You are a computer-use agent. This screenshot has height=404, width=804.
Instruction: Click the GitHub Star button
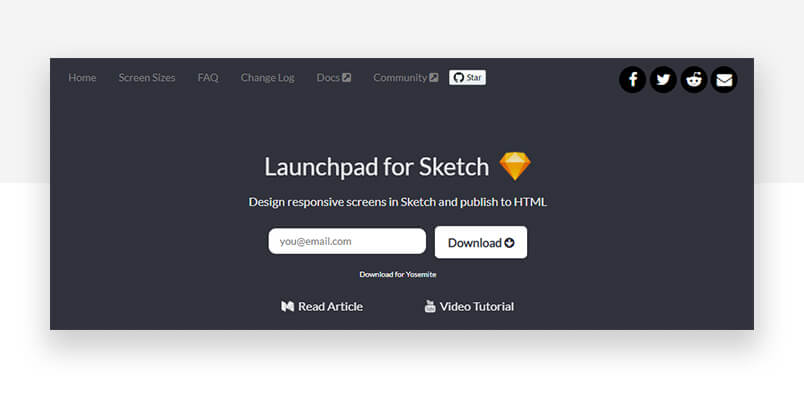(467, 77)
